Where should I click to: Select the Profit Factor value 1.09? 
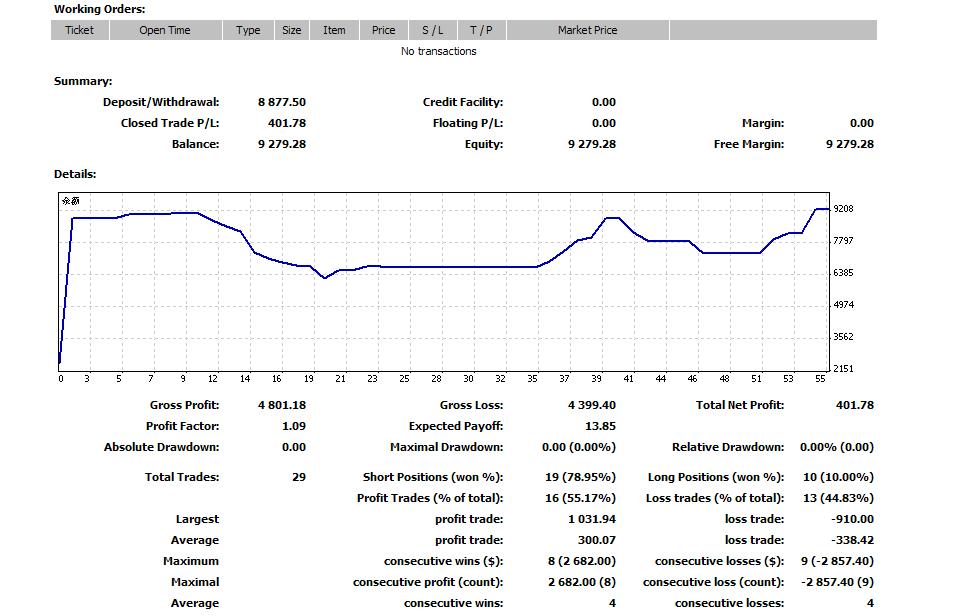click(294, 426)
